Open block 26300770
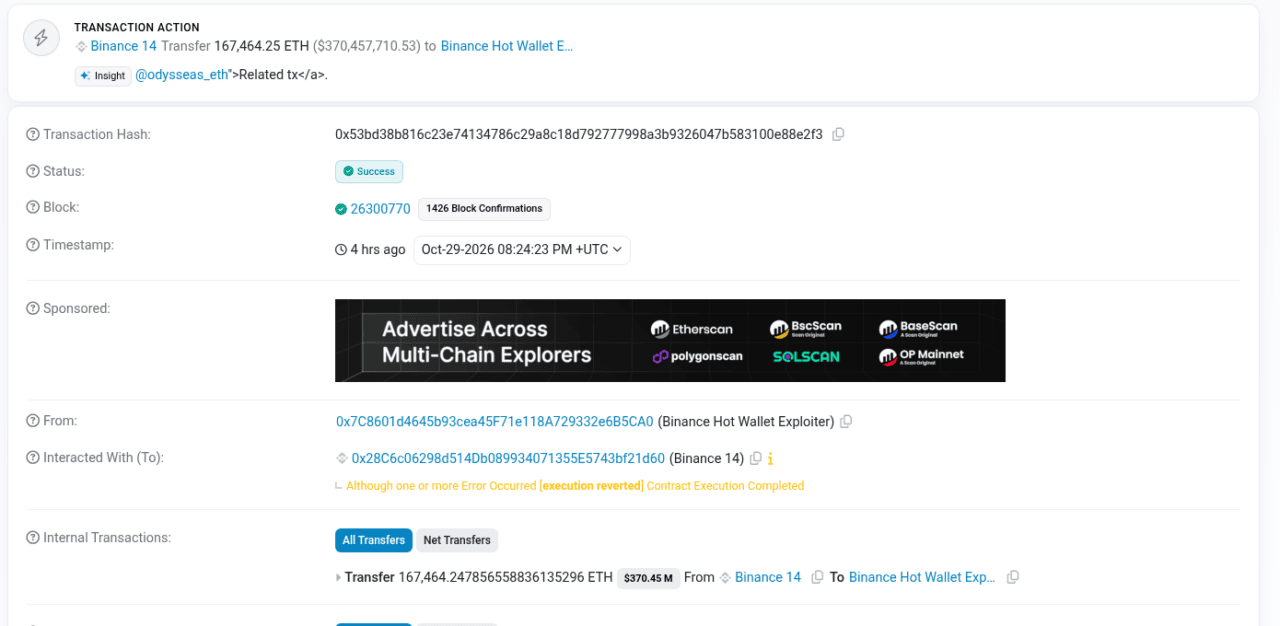This screenshot has width=1280, height=626. coord(380,209)
